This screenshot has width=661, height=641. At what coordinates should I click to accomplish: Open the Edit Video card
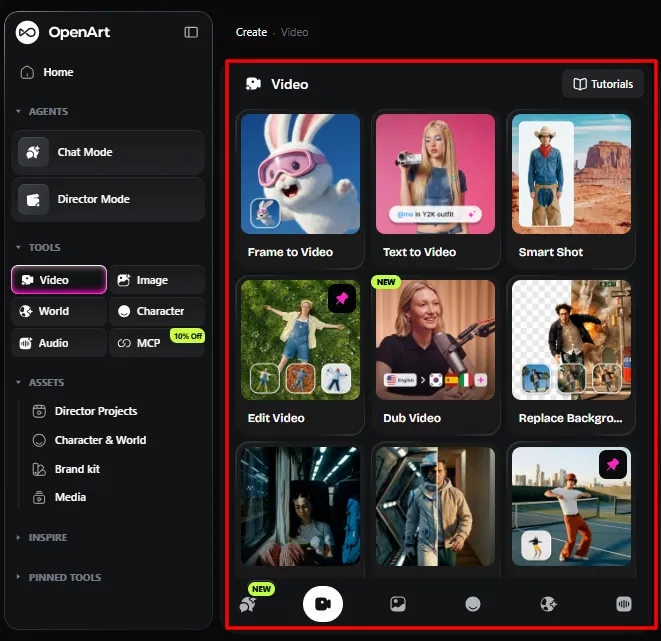(x=300, y=355)
